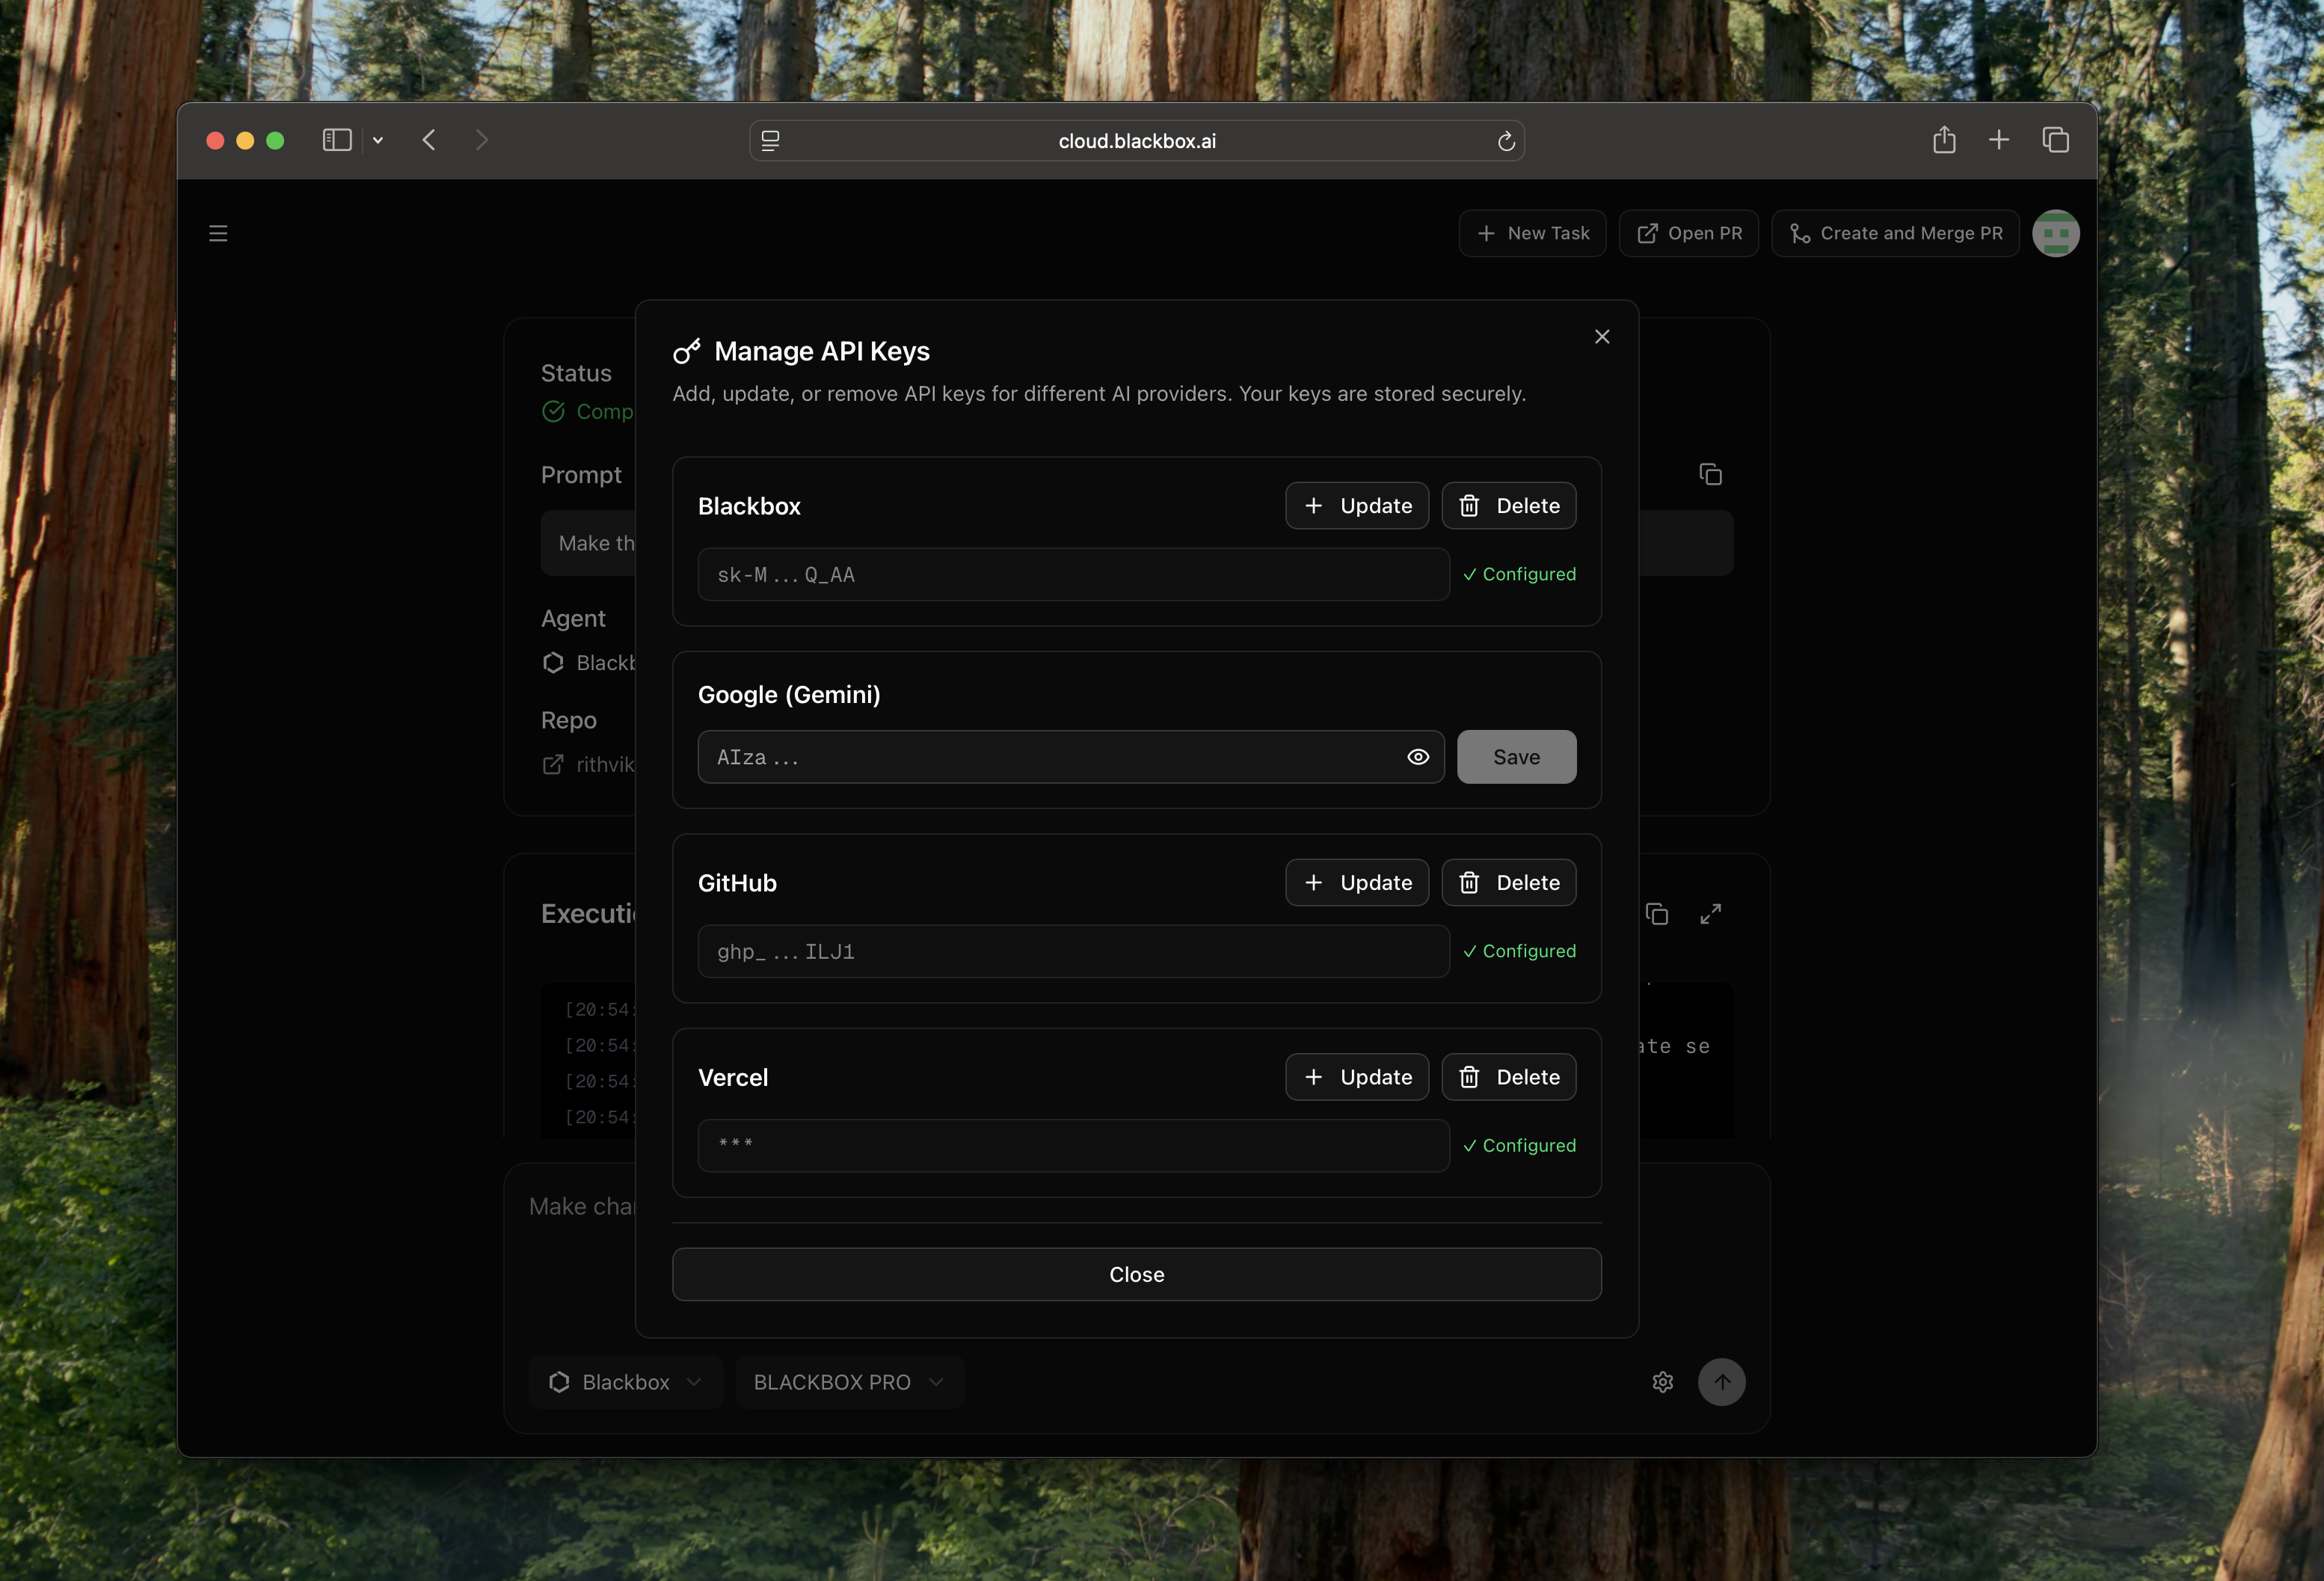Click Open PR

click(x=1688, y=233)
